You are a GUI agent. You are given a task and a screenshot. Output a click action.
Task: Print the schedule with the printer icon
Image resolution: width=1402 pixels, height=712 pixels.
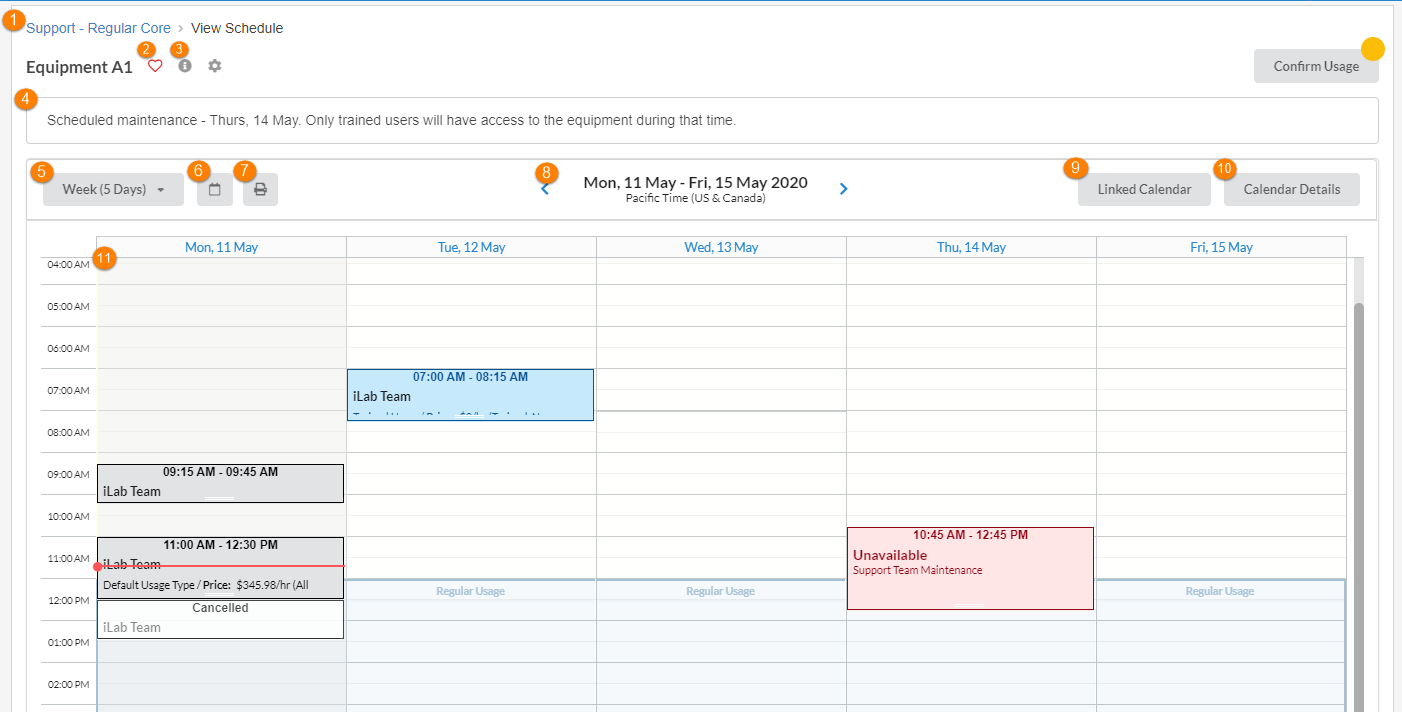point(260,189)
